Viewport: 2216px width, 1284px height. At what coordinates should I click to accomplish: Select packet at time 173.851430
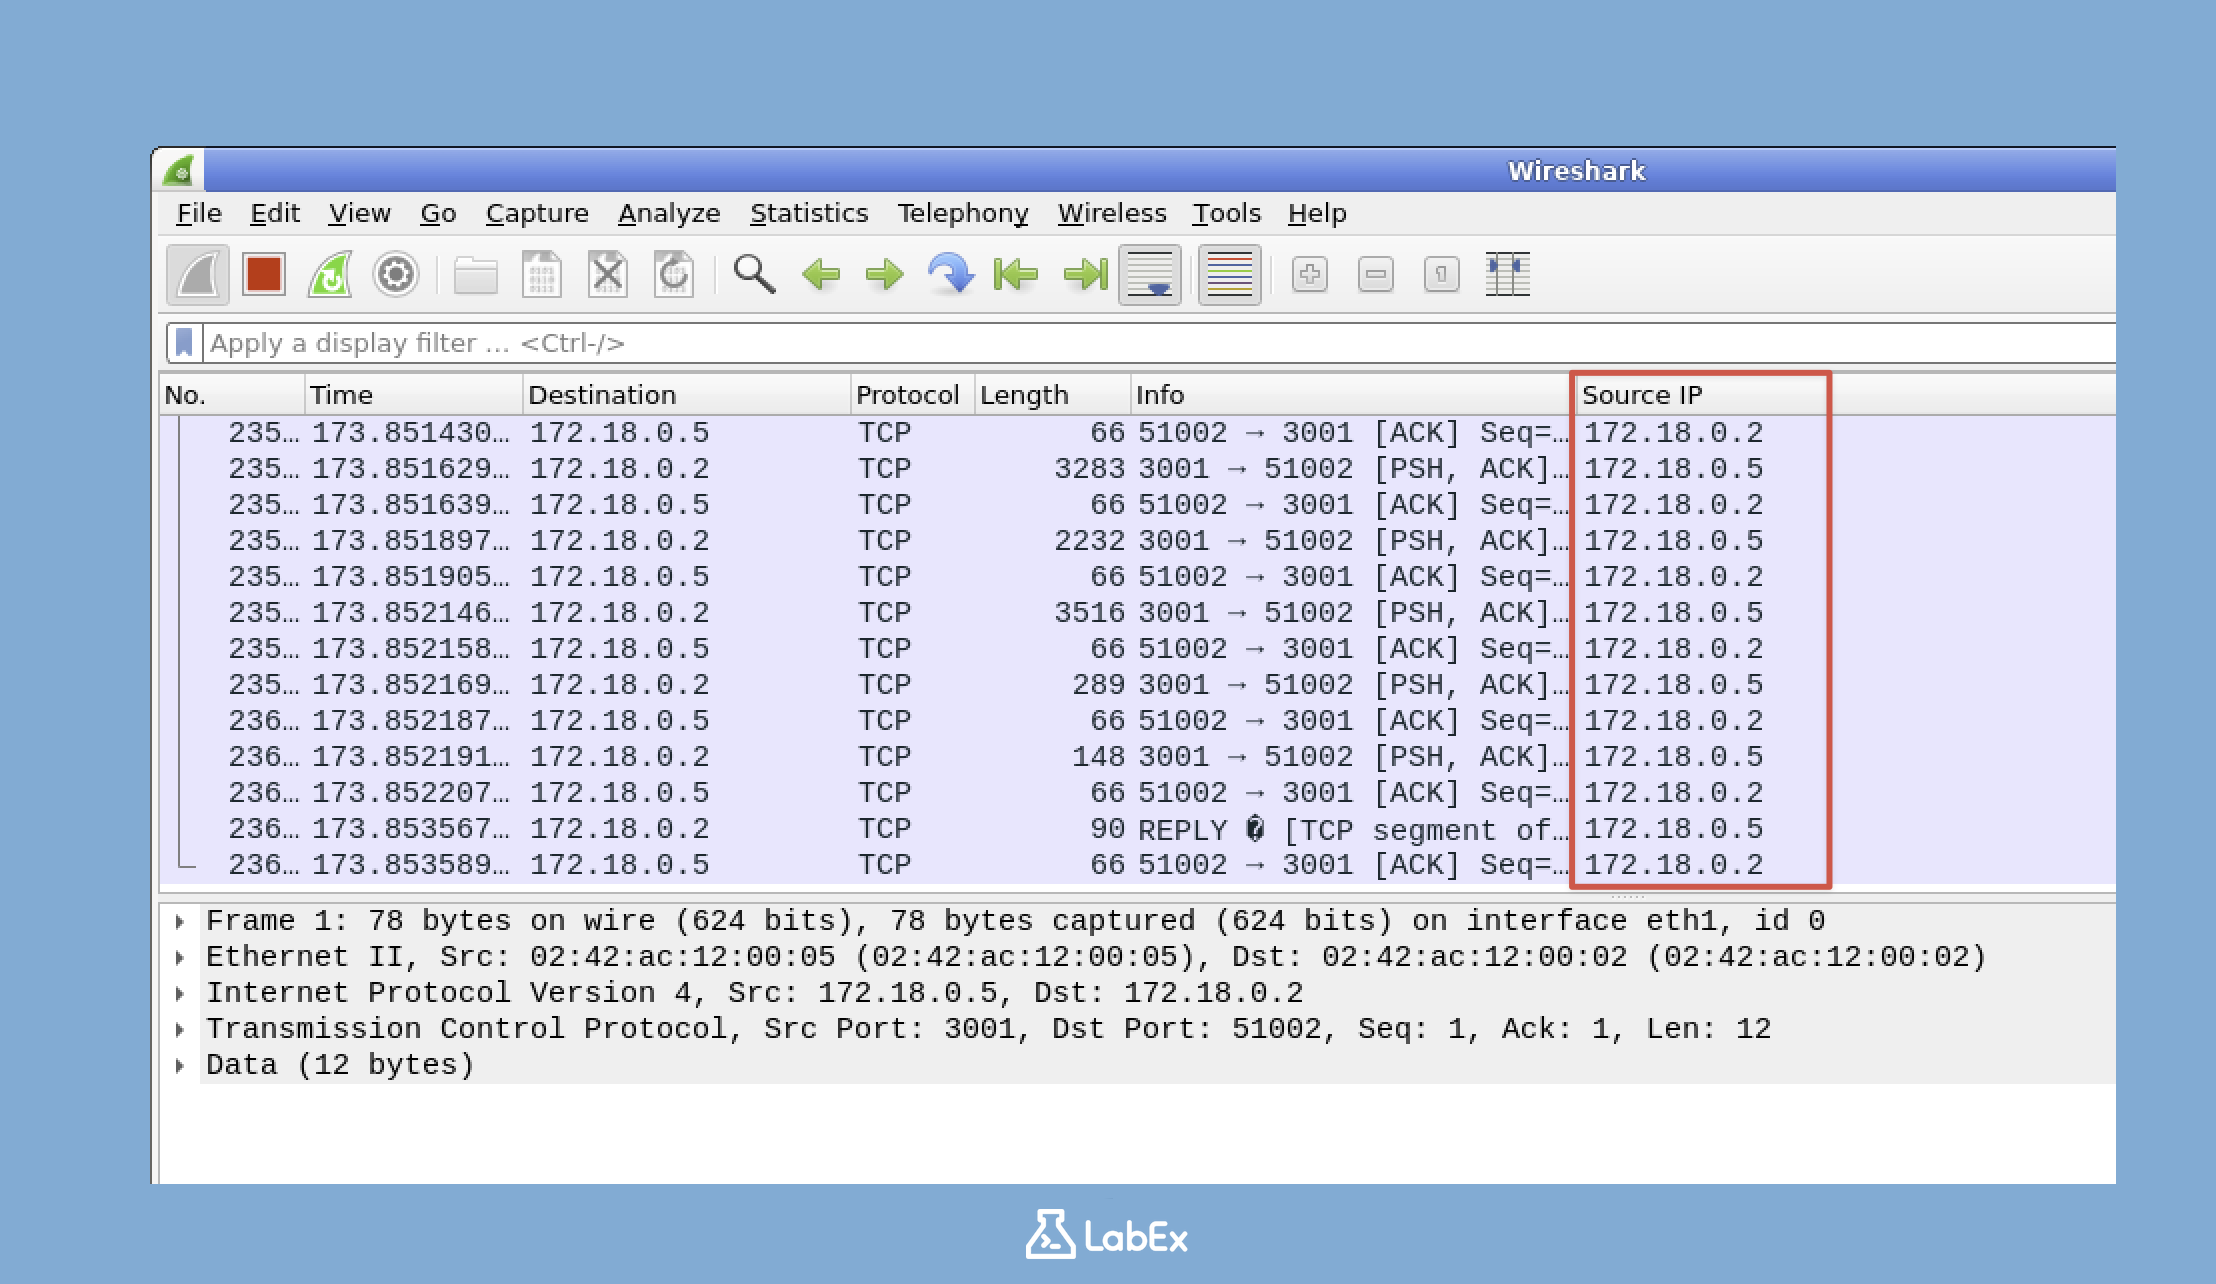pos(1137,433)
